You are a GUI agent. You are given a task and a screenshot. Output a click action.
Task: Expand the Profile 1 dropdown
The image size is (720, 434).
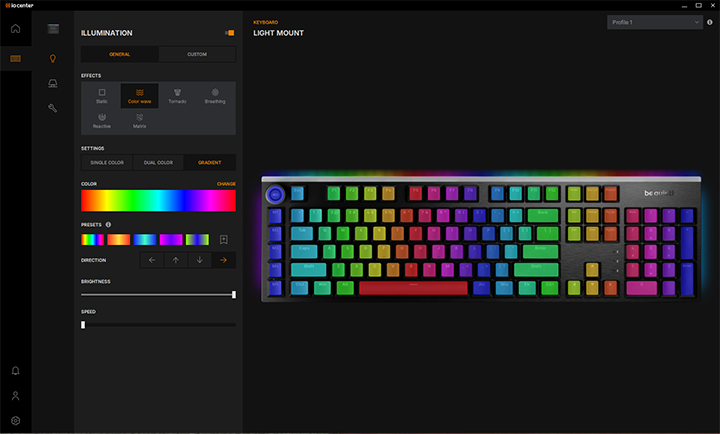(x=654, y=22)
